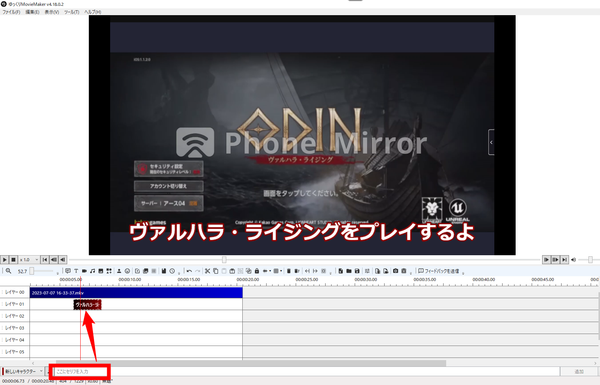Open the 表示(V) menu
The width and height of the screenshot is (600, 385).
(52, 12)
